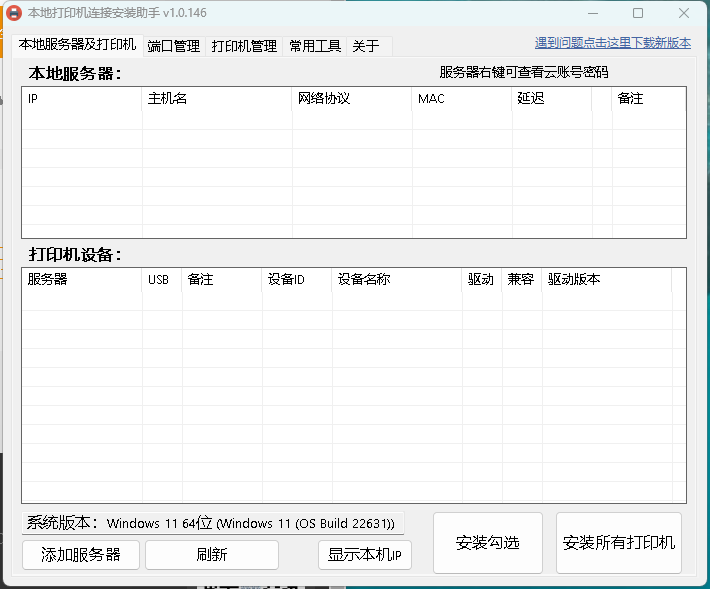Click the USB column header
710x589 pixels.
[x=162, y=279]
